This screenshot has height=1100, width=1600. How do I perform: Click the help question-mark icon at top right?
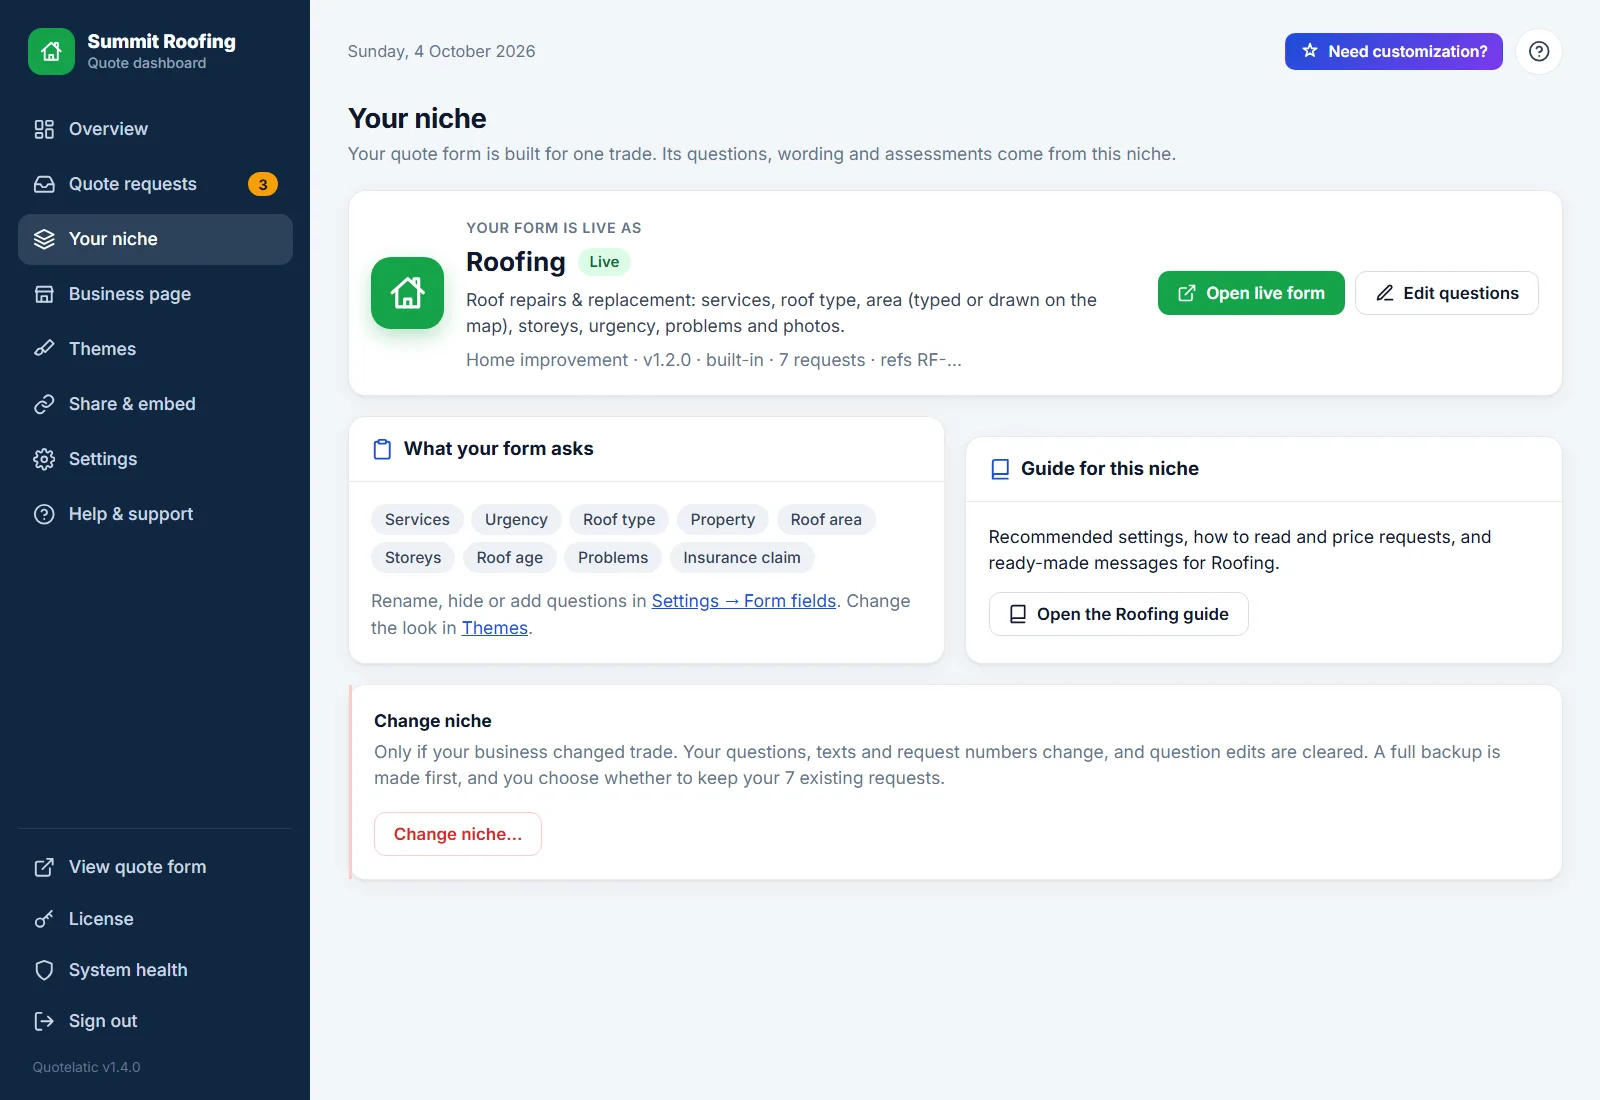1539,51
